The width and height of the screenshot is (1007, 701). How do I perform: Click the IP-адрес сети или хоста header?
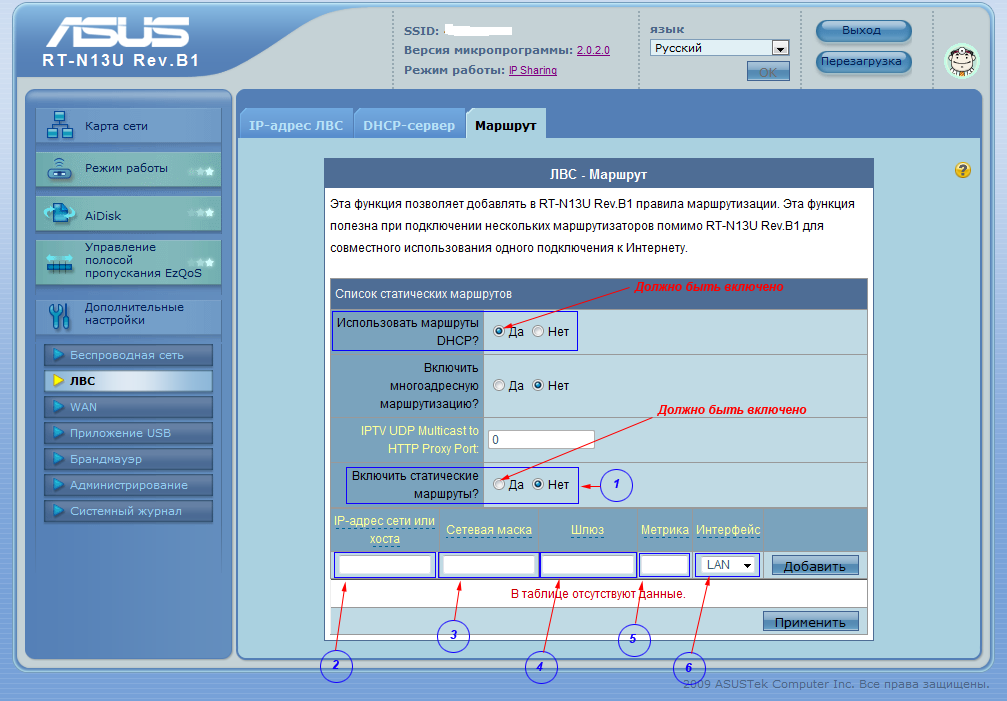coord(385,530)
